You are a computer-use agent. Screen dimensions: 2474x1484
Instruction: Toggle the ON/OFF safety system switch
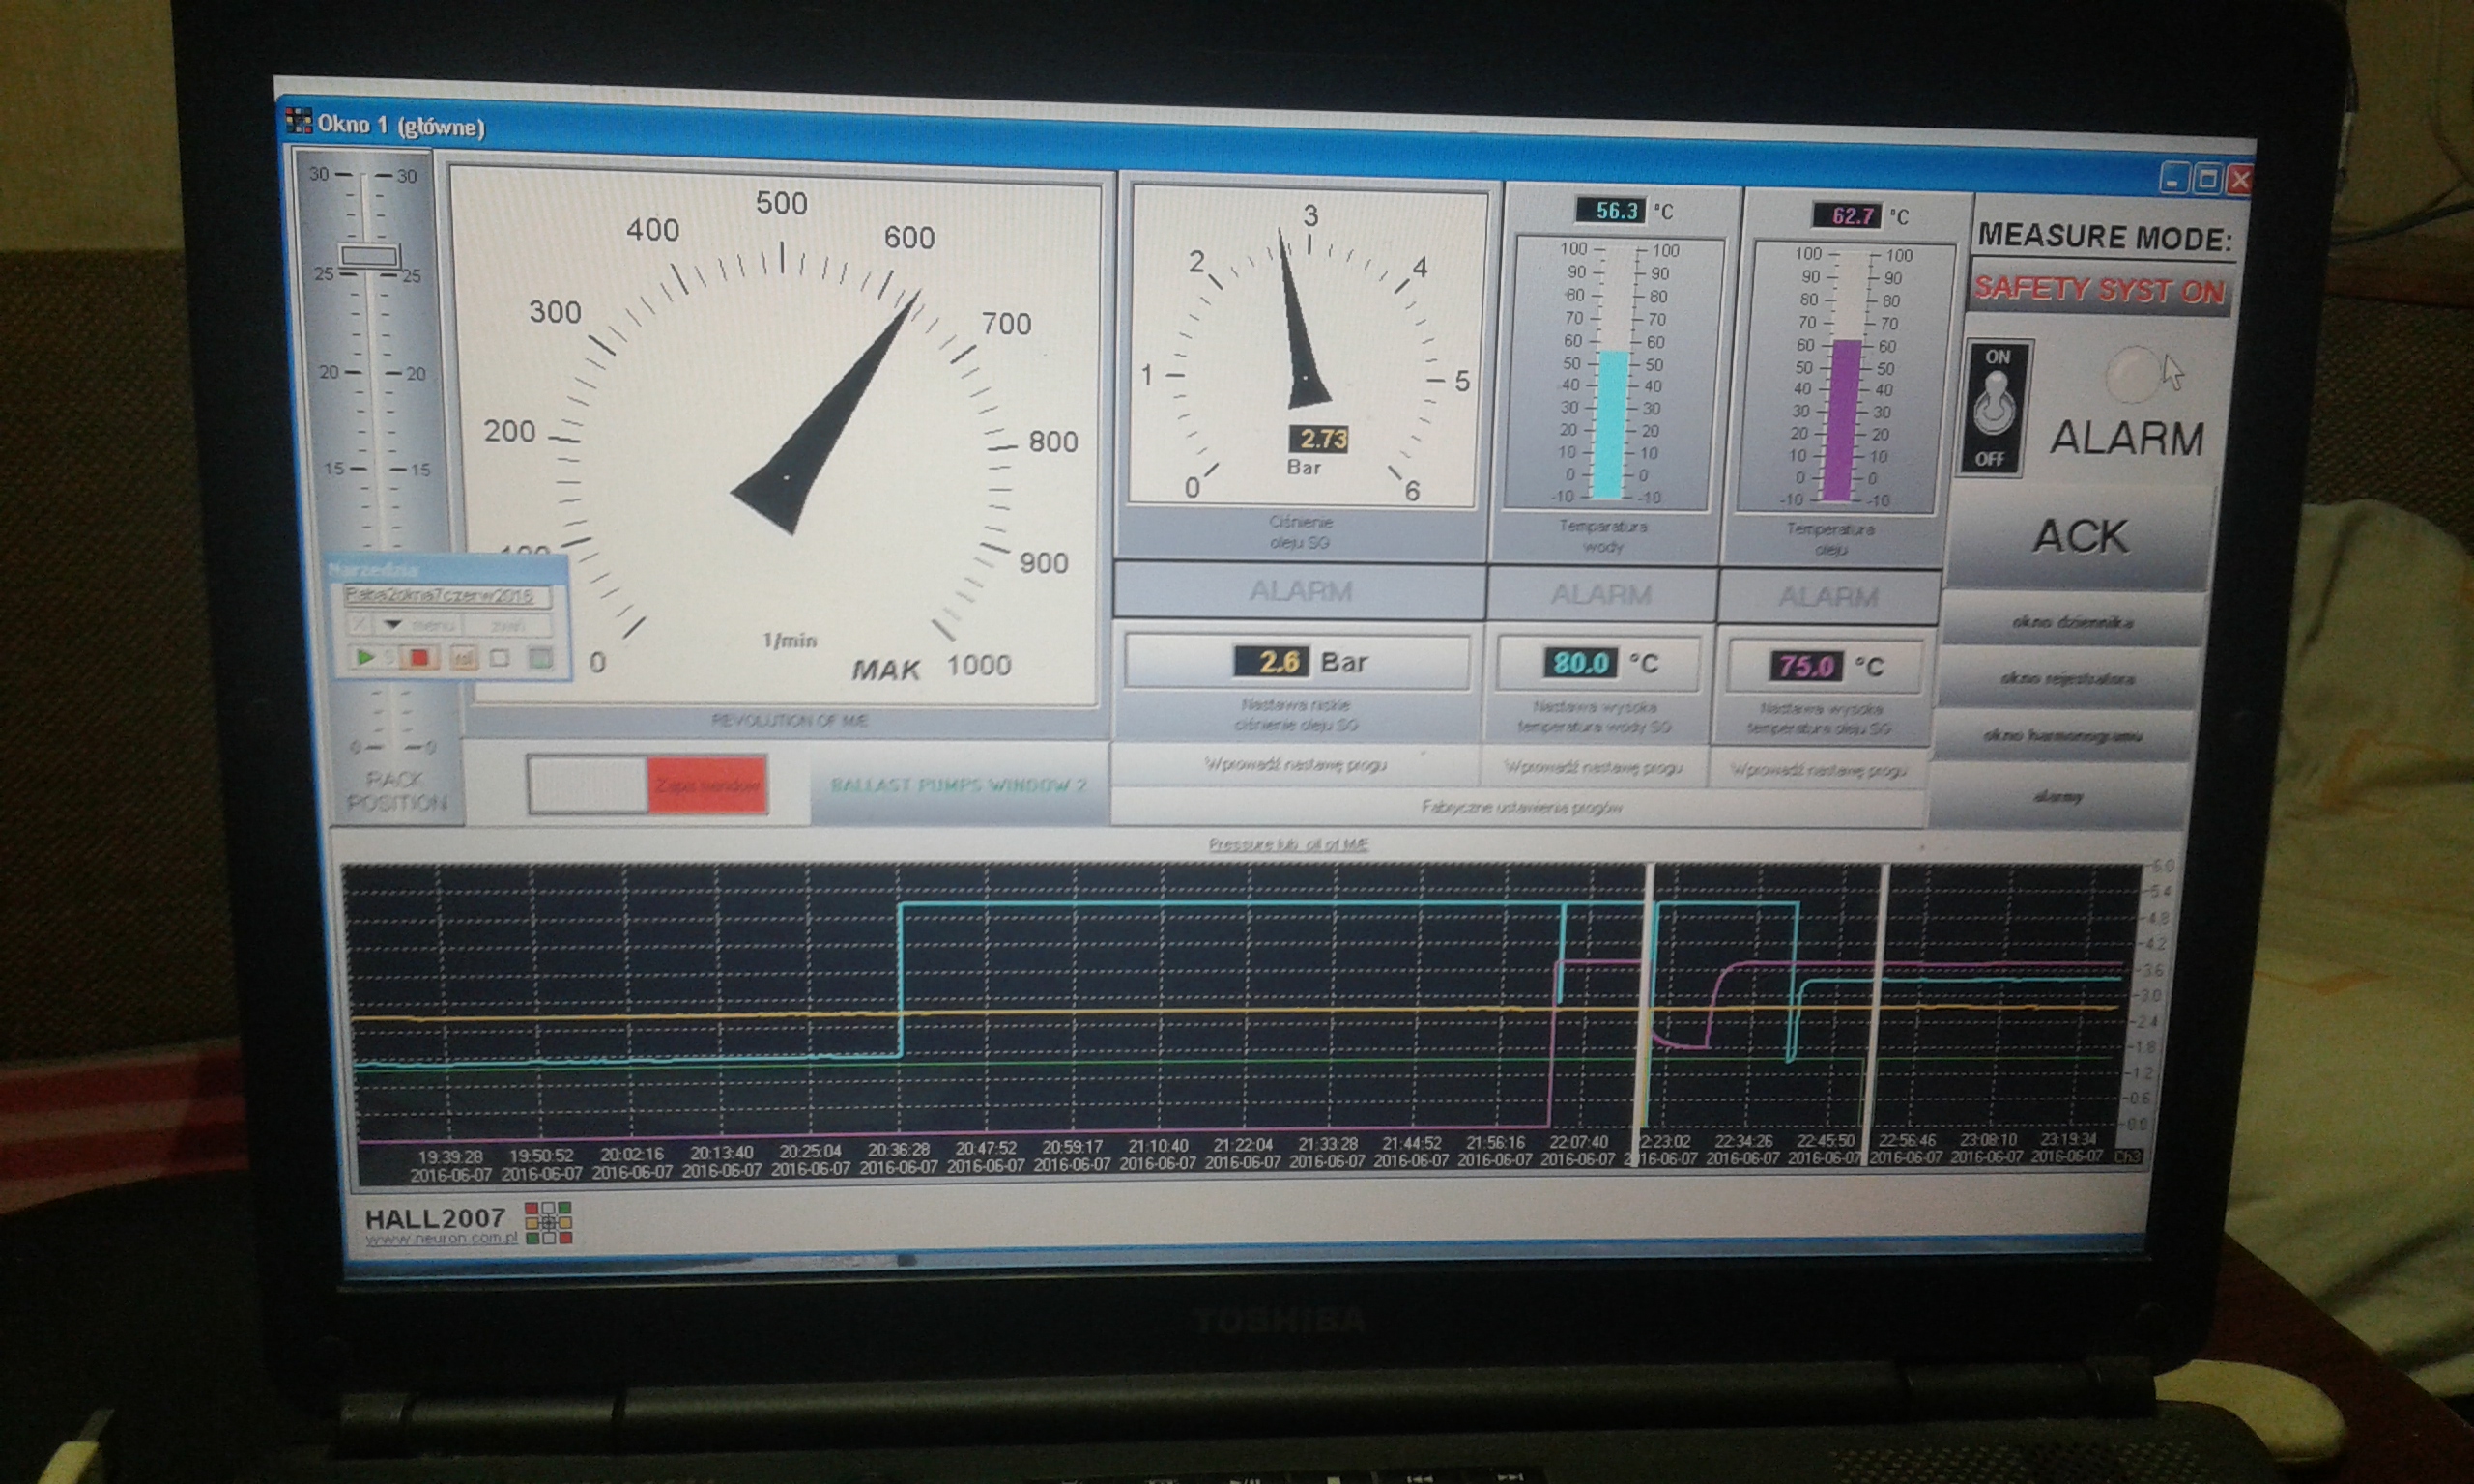pyautogui.click(x=1995, y=407)
